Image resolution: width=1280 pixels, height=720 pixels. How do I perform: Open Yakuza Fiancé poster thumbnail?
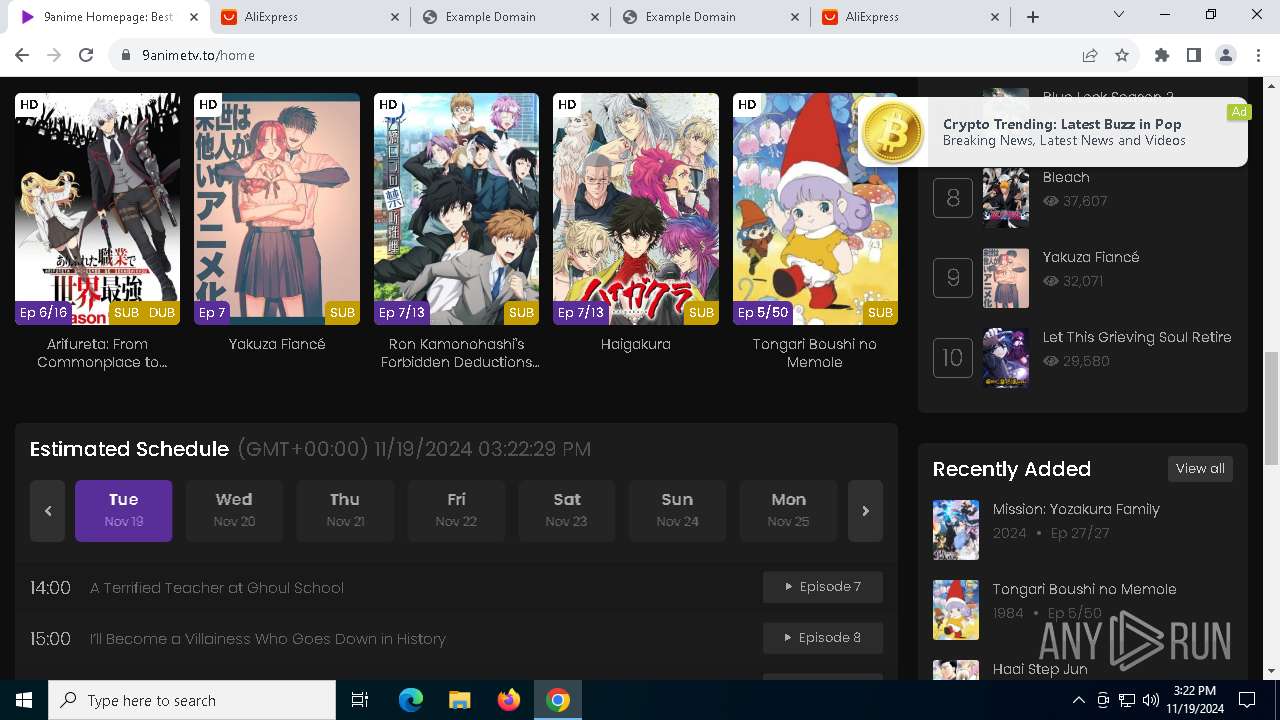pos(277,209)
